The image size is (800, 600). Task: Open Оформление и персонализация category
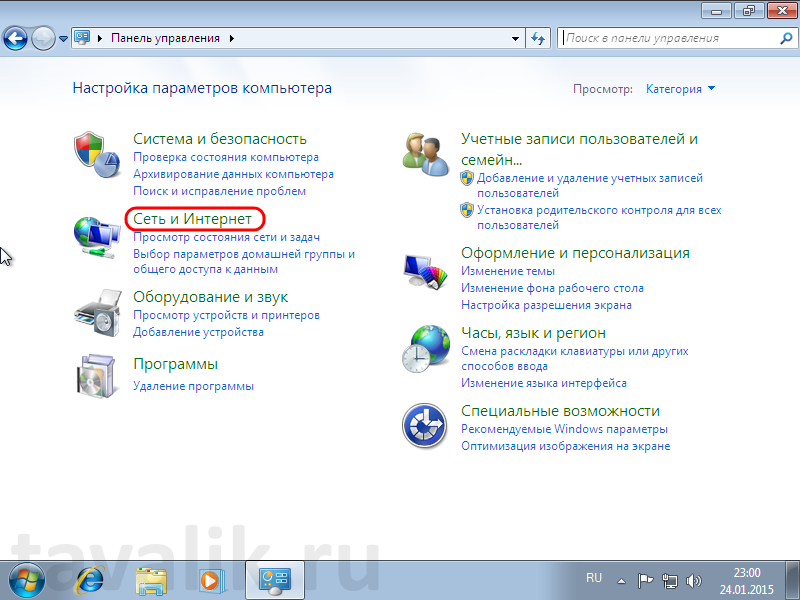click(x=576, y=253)
